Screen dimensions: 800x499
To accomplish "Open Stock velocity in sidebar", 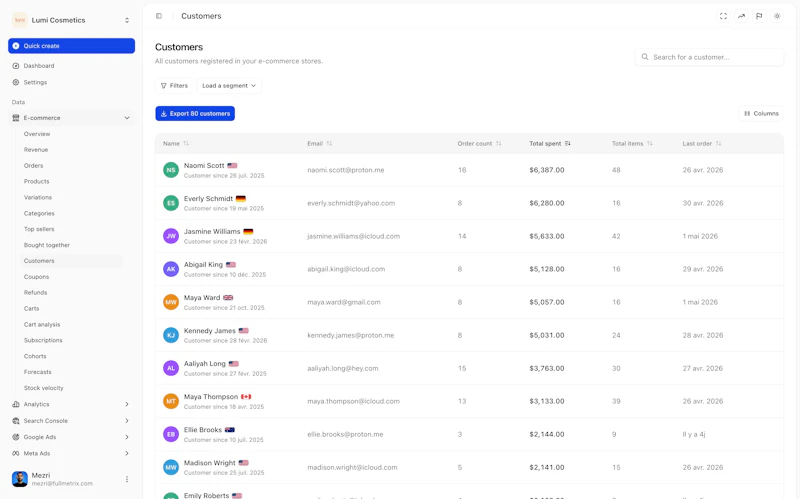I will point(43,388).
